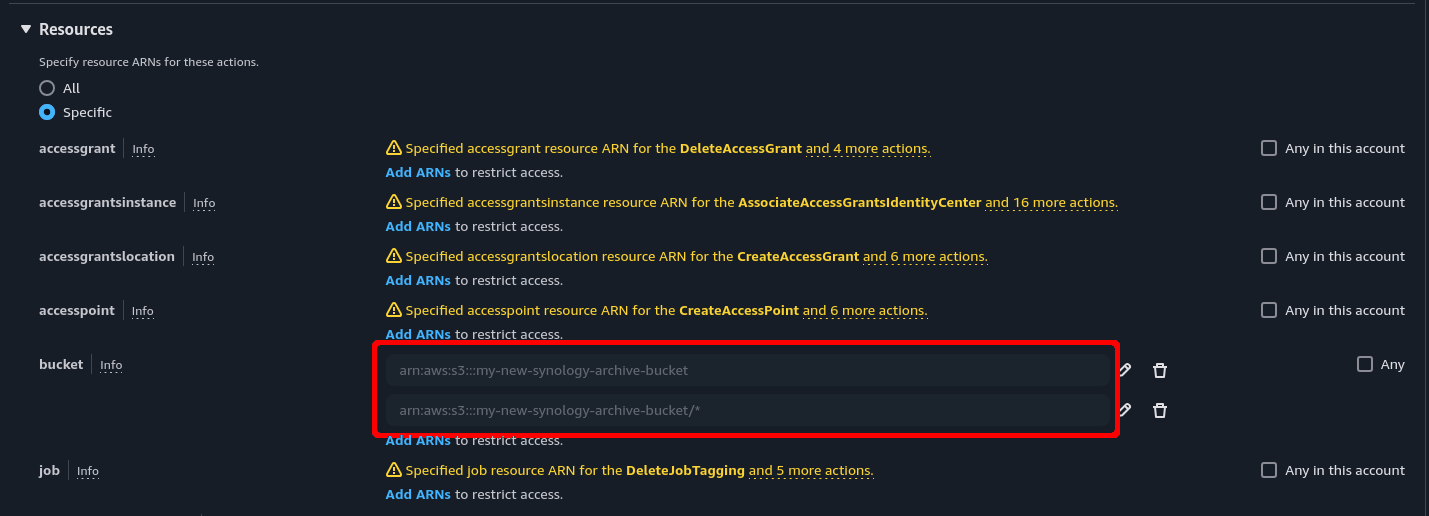The height and width of the screenshot is (516, 1429).
Task: Expand the 'and 4 more actions' list
Action: (868, 148)
